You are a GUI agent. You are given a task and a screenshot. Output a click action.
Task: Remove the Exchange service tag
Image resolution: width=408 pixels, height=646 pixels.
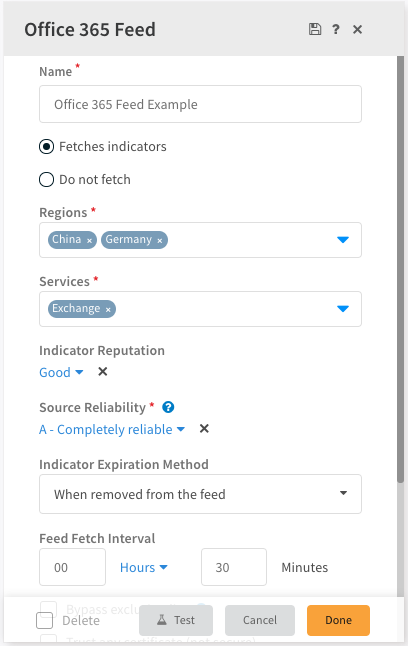[108, 309]
